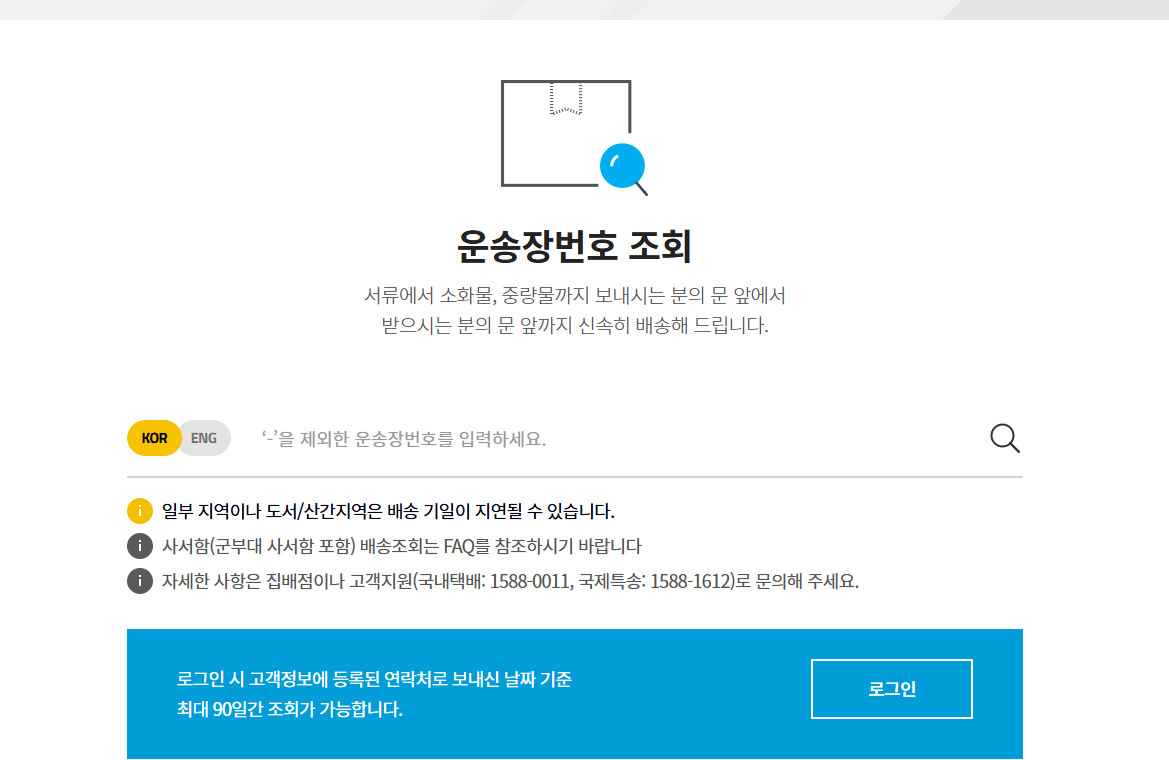Click the gray info icon by 사서함
The width and height of the screenshot is (1169, 760).
139,546
